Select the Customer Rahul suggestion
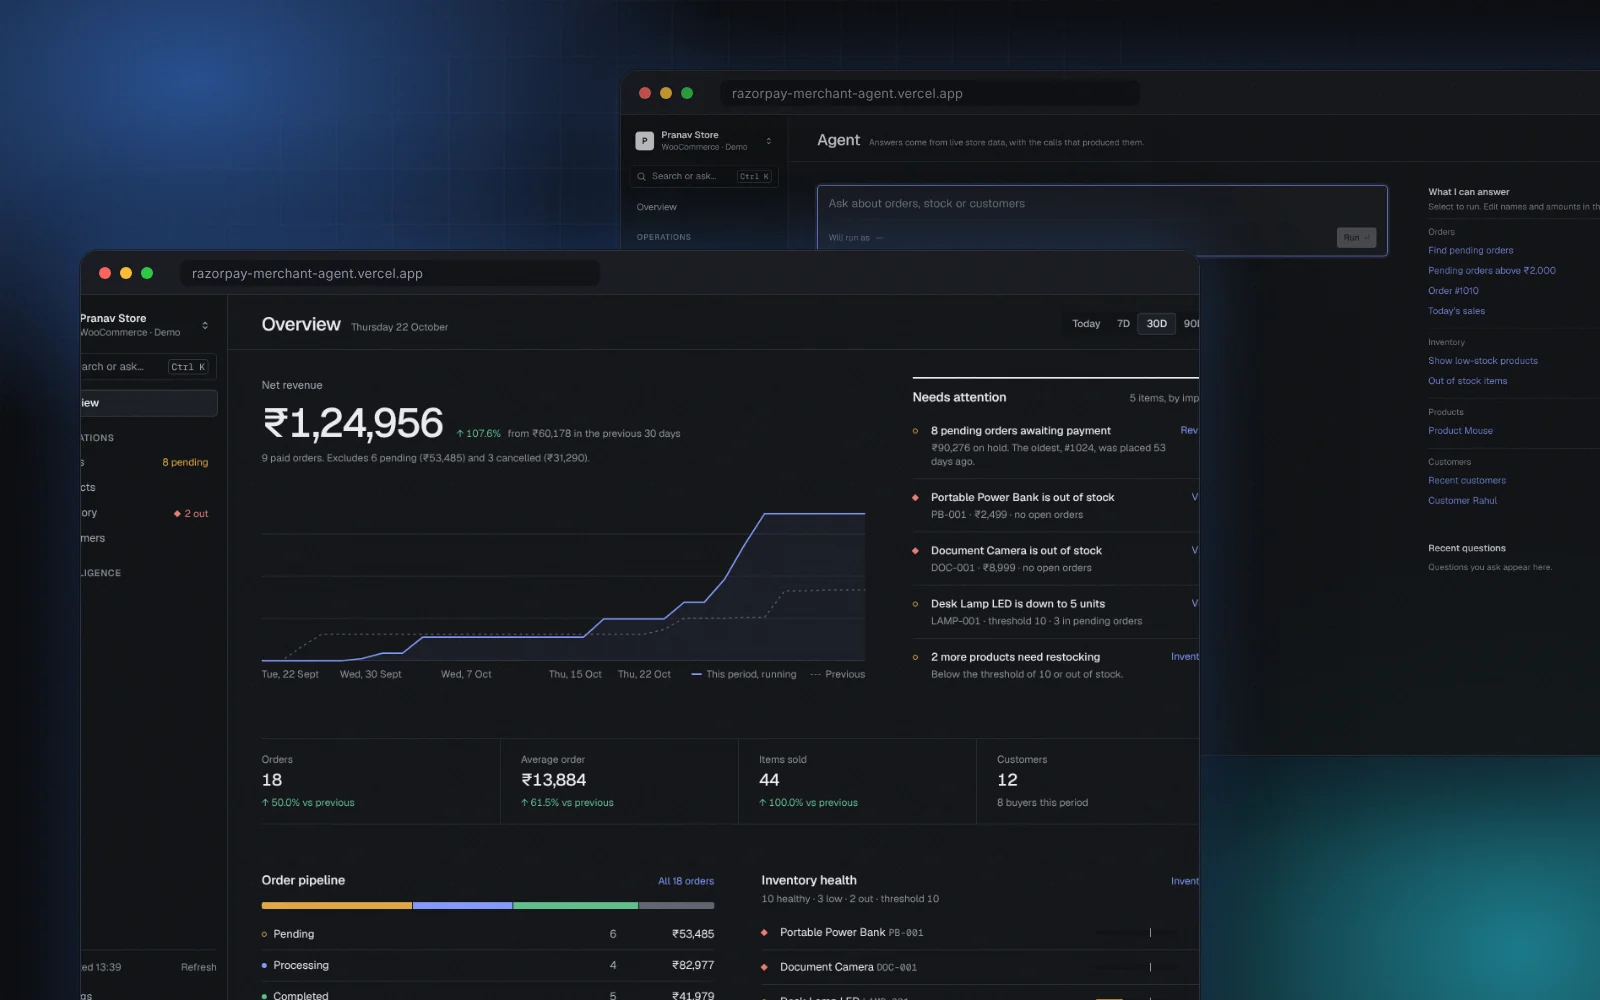This screenshot has height=1000, width=1600. pyautogui.click(x=1462, y=501)
